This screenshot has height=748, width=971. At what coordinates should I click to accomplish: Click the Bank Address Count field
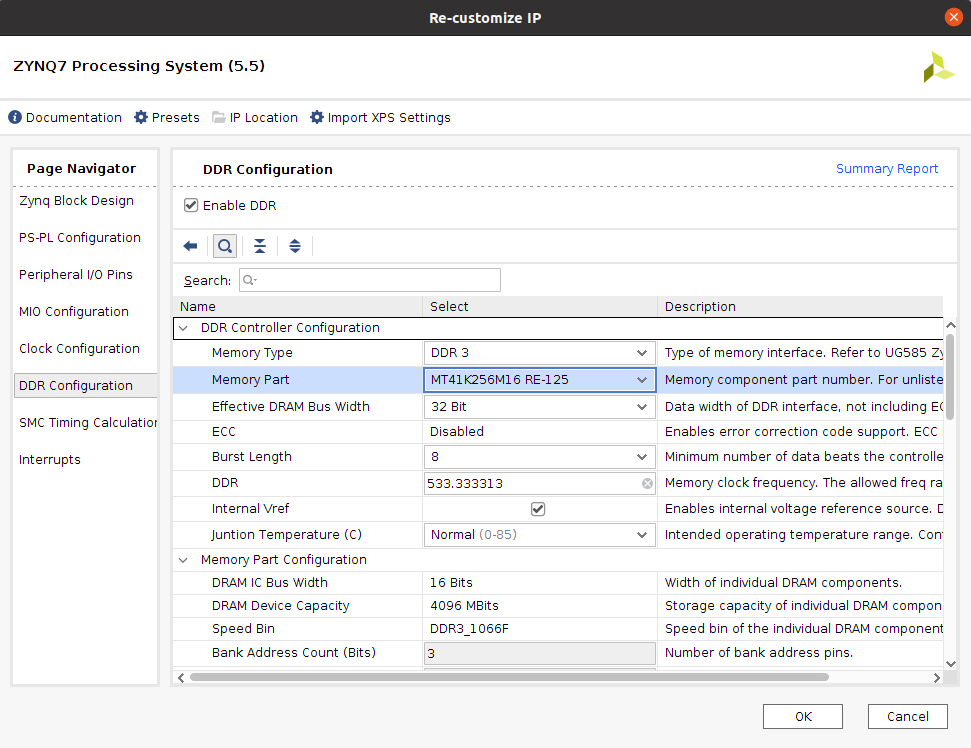539,653
